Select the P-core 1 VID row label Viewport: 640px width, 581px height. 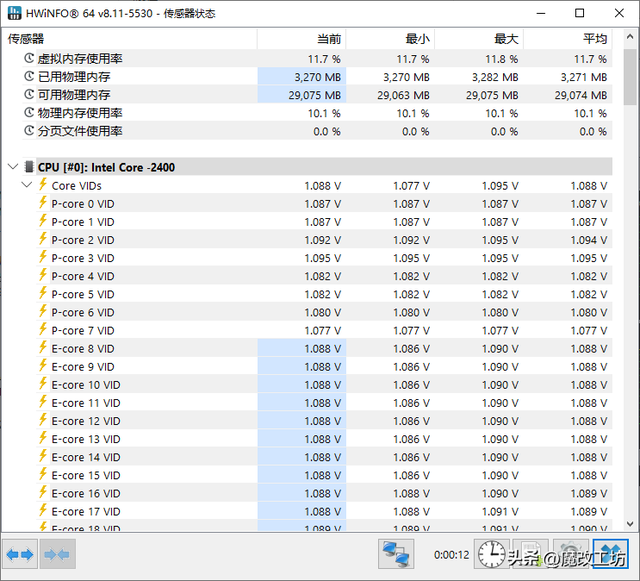point(83,222)
